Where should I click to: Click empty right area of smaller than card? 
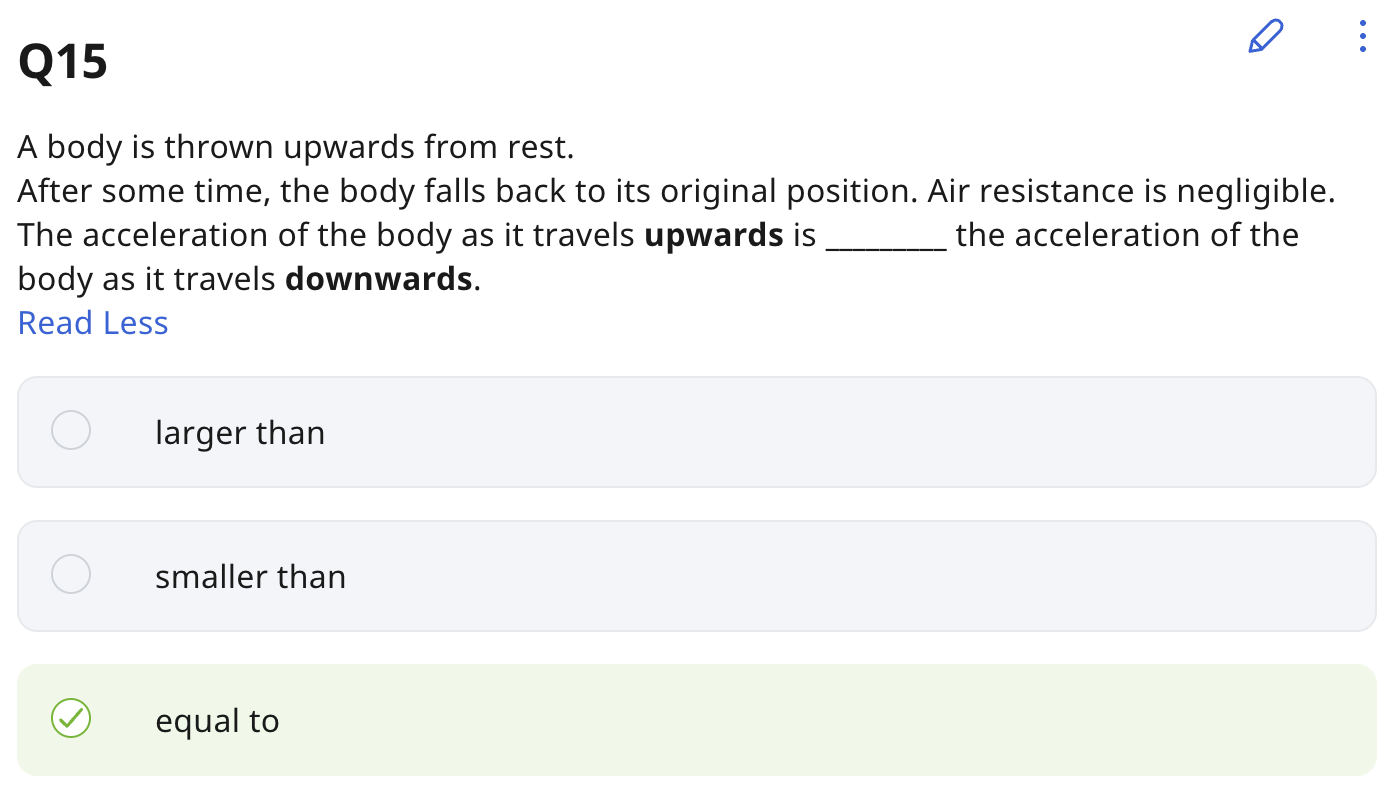[x=900, y=576]
